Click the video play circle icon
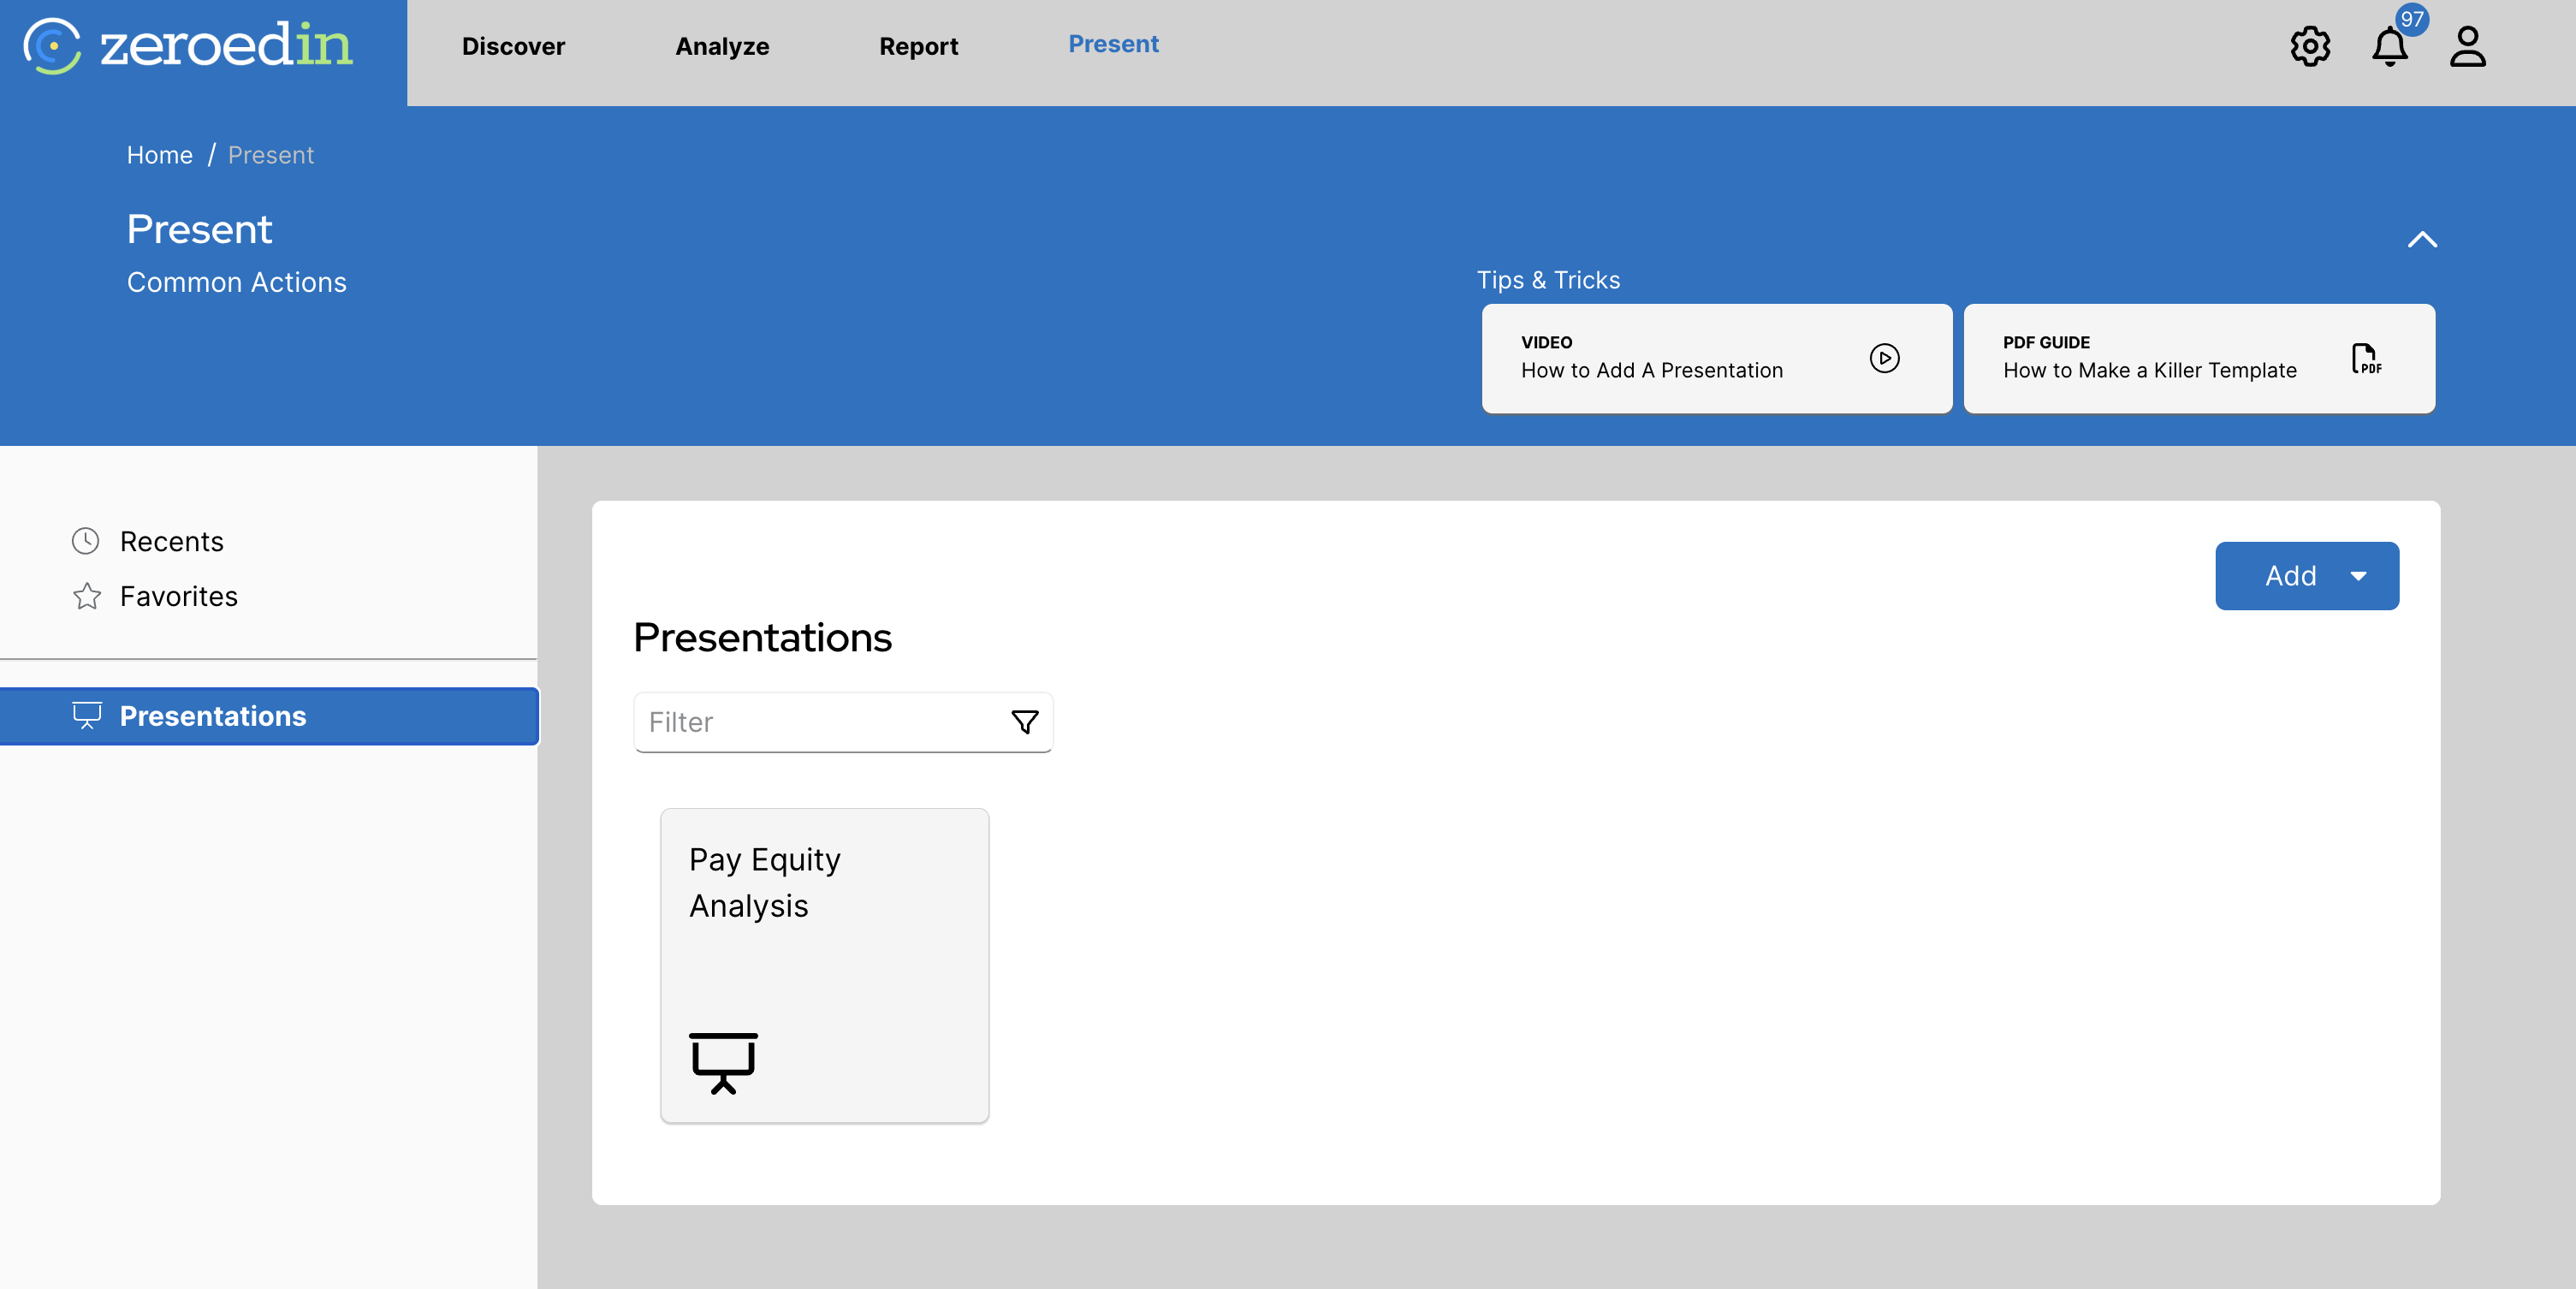This screenshot has width=2576, height=1289. pos(1884,358)
